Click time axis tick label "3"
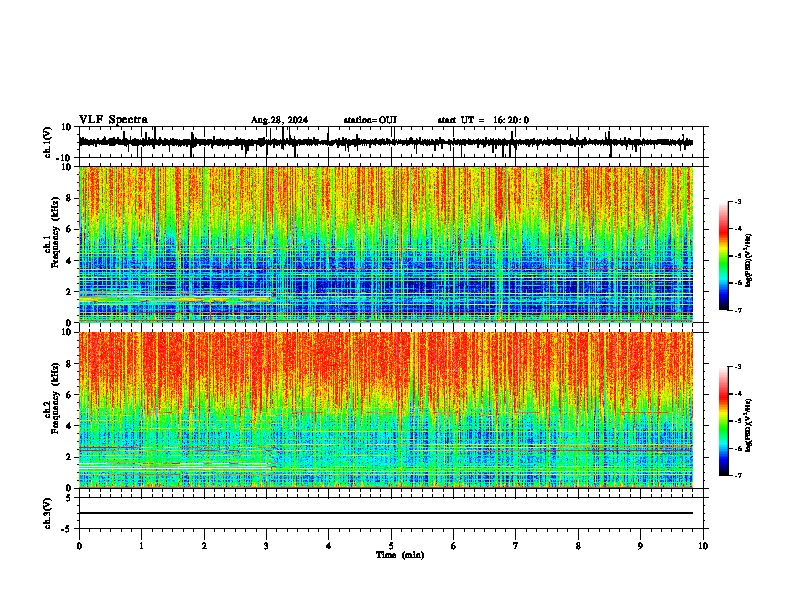 pyautogui.click(x=266, y=546)
